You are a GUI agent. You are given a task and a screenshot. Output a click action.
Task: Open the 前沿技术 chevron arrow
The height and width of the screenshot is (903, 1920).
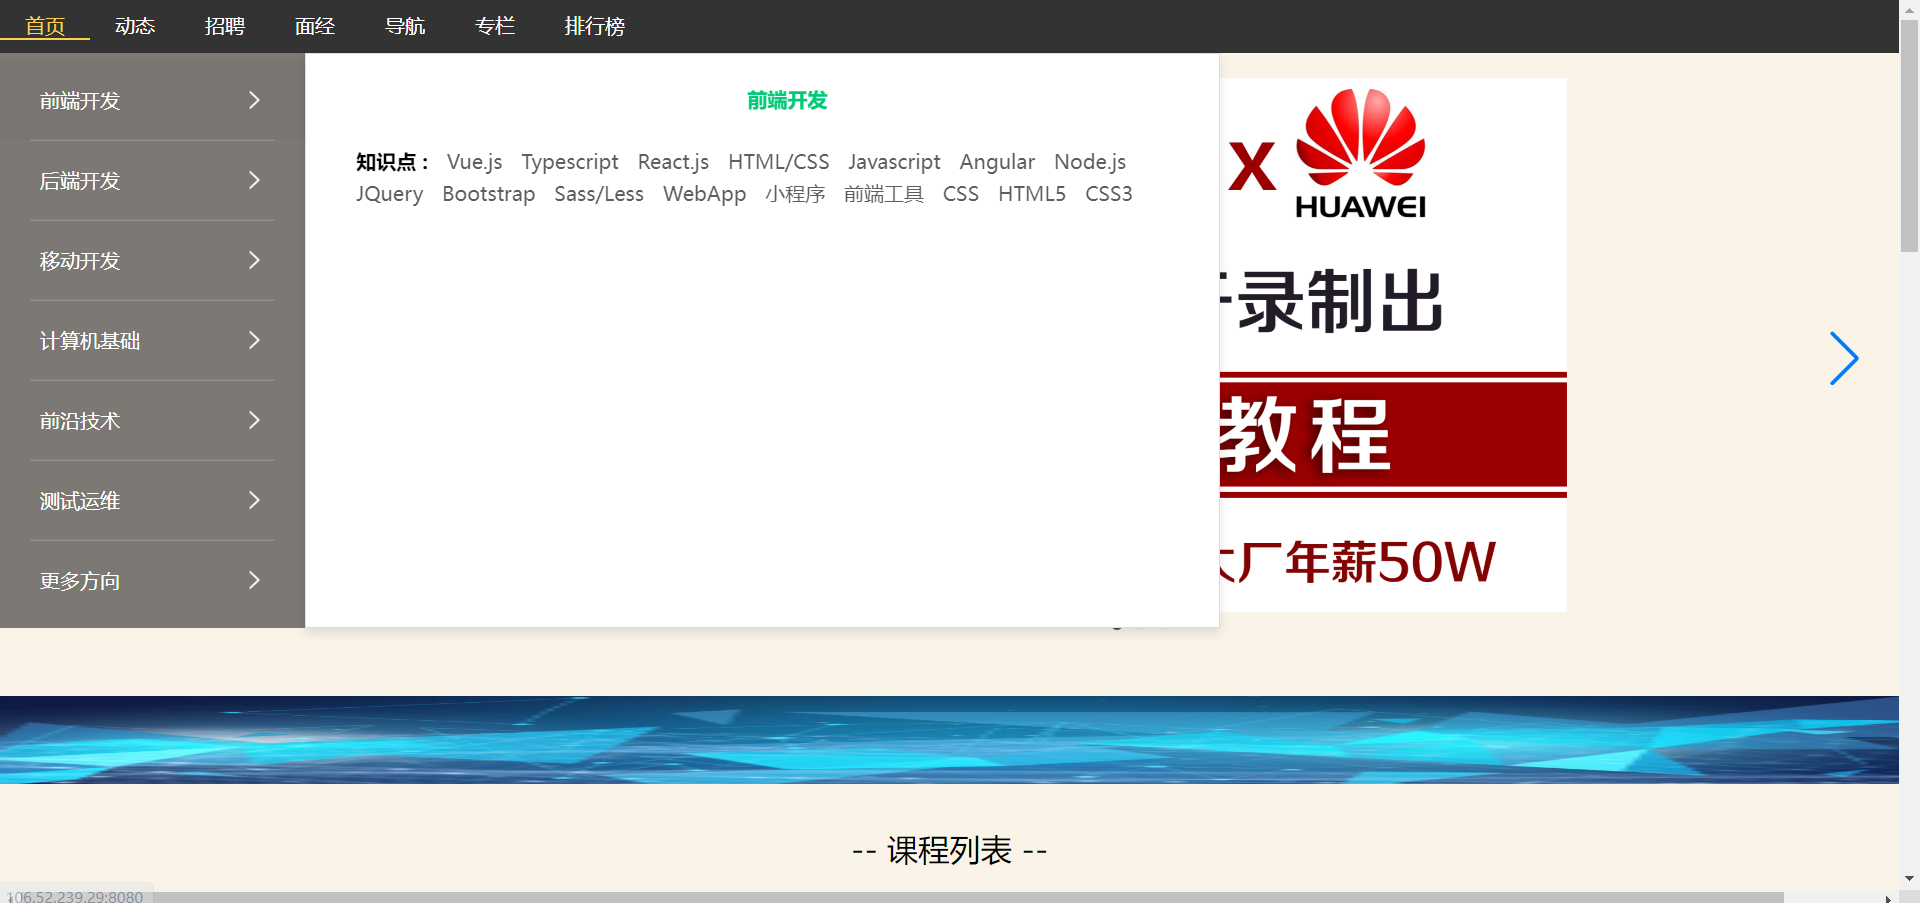254,420
